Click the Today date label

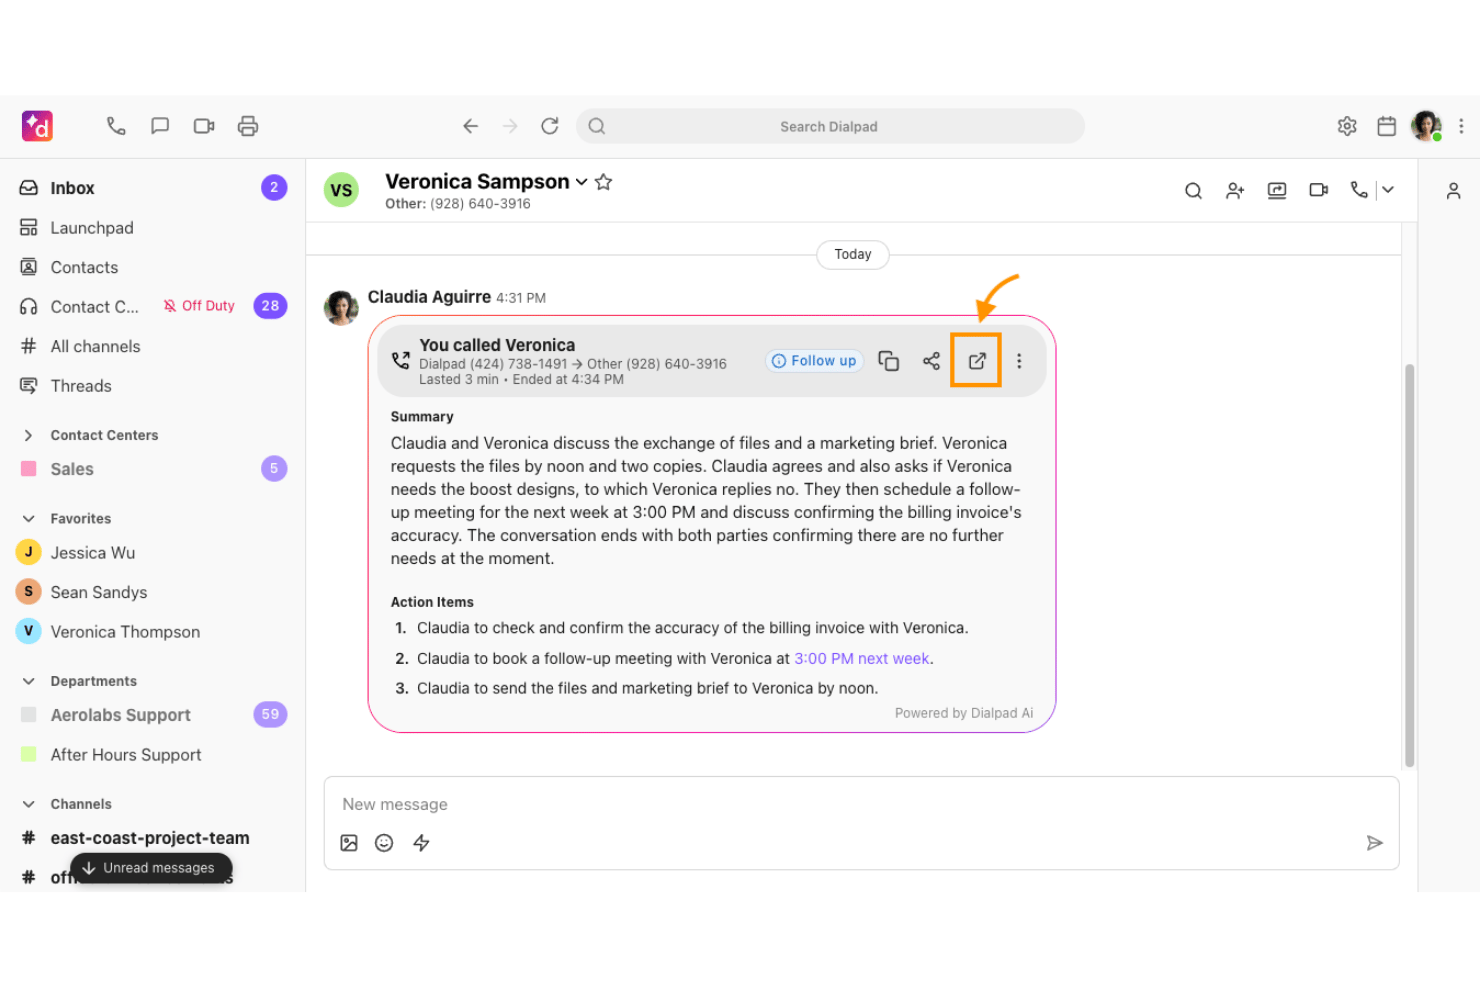[x=853, y=254]
